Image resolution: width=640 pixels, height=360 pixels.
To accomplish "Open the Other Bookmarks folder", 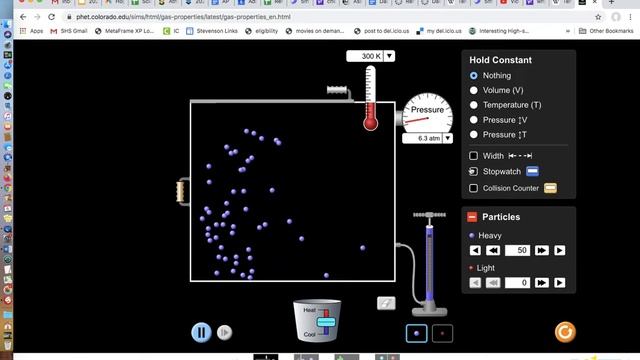I will point(606,31).
